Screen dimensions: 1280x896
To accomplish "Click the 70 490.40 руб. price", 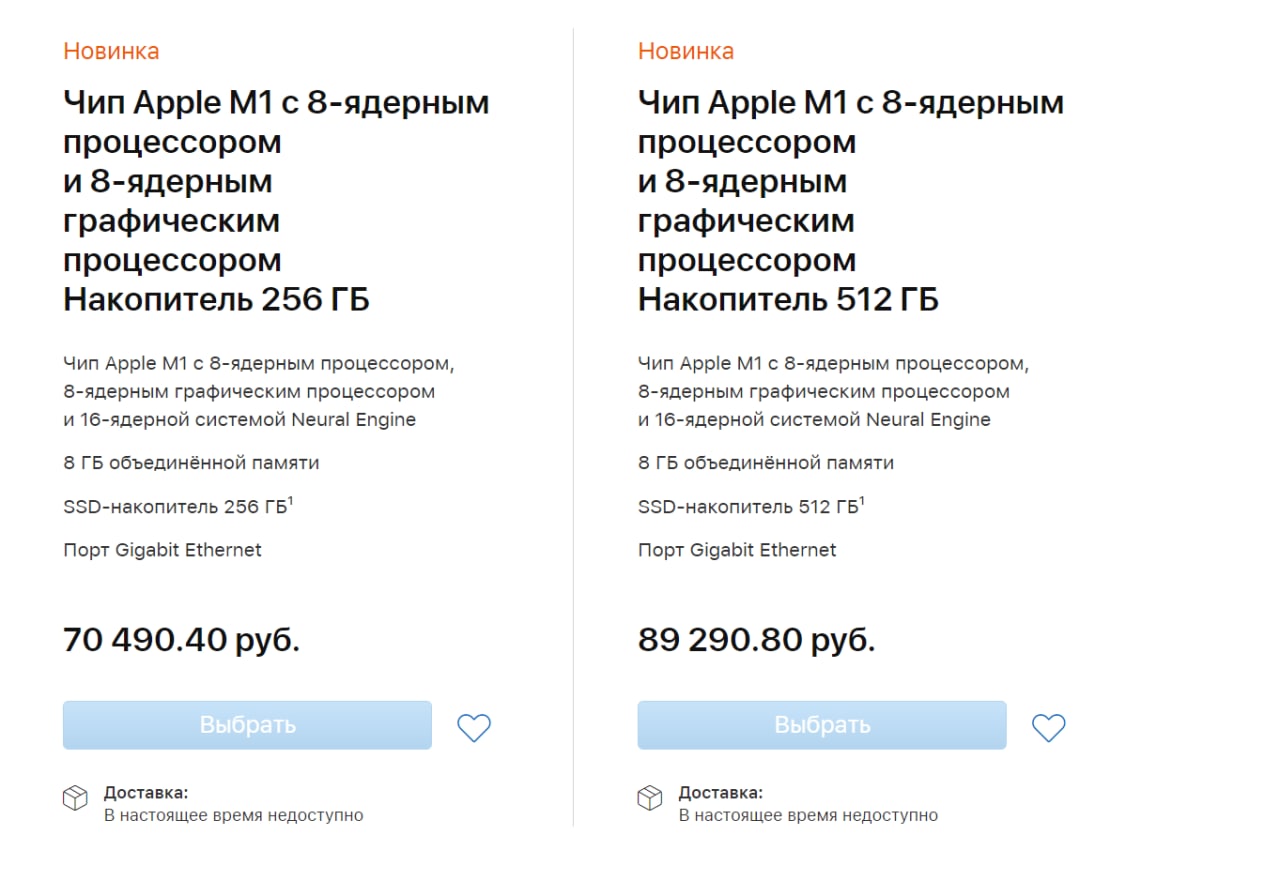I will [182, 640].
